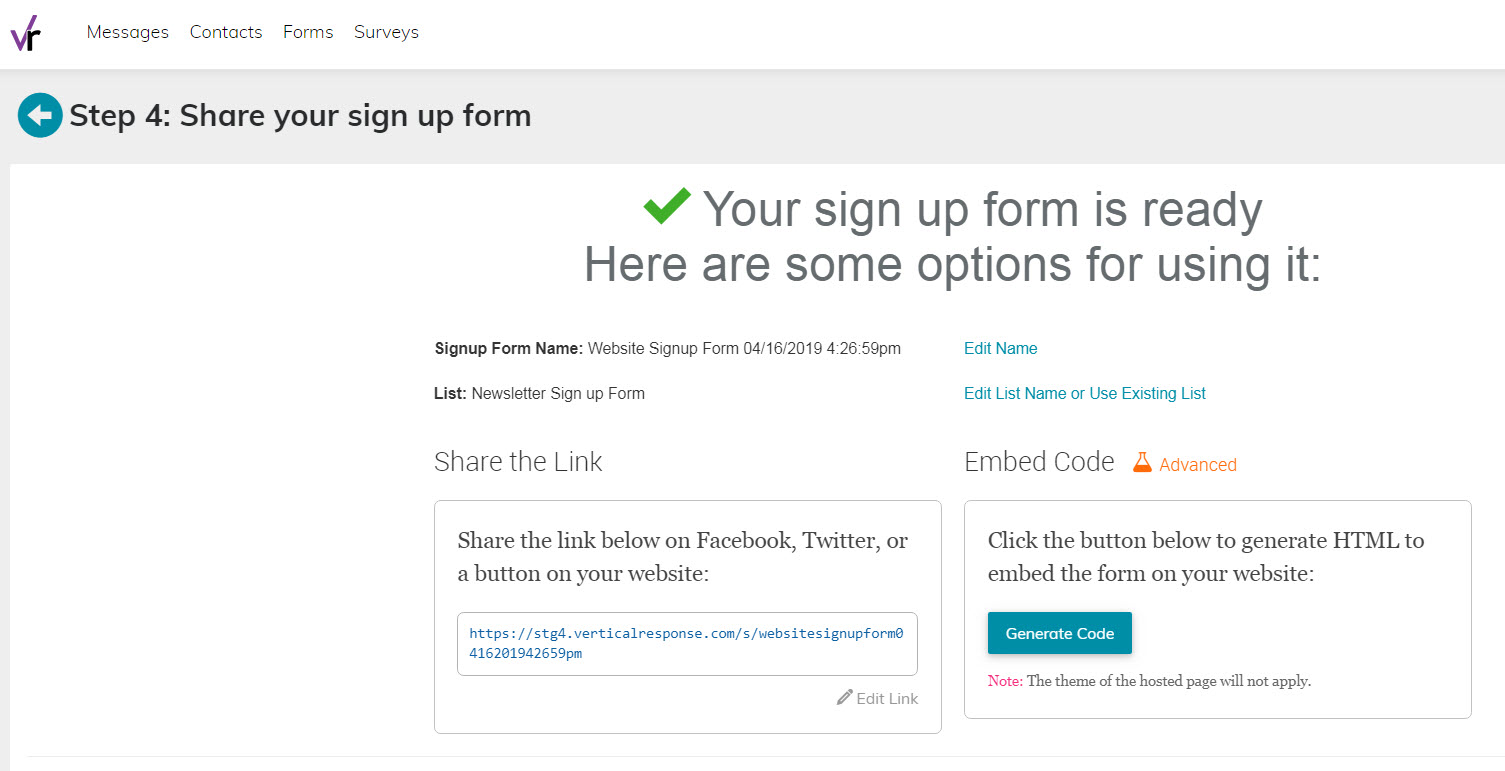Click the Advanced label next to Embed Code
This screenshot has height=771, width=1505.
pyautogui.click(x=1197, y=464)
